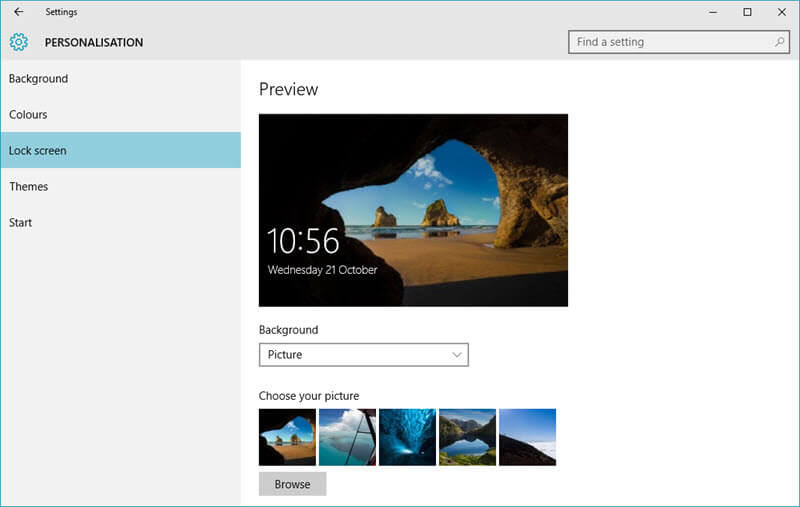Maximize the Settings window
This screenshot has width=800, height=507.
click(747, 12)
